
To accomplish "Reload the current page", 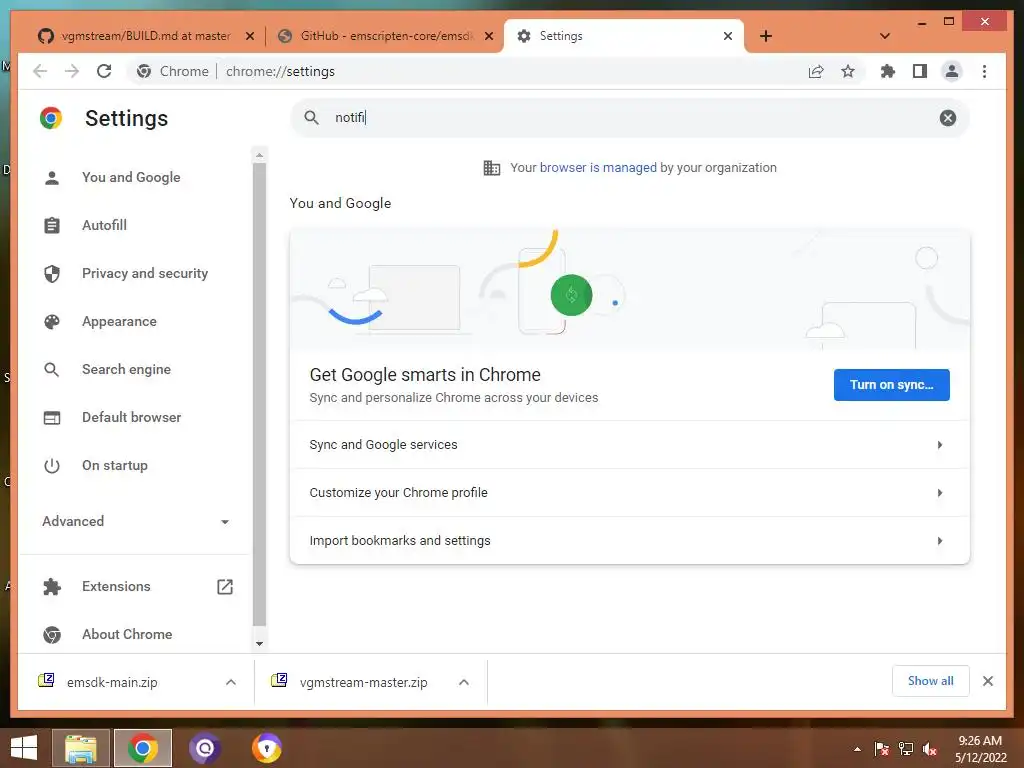I will pyautogui.click(x=104, y=71).
